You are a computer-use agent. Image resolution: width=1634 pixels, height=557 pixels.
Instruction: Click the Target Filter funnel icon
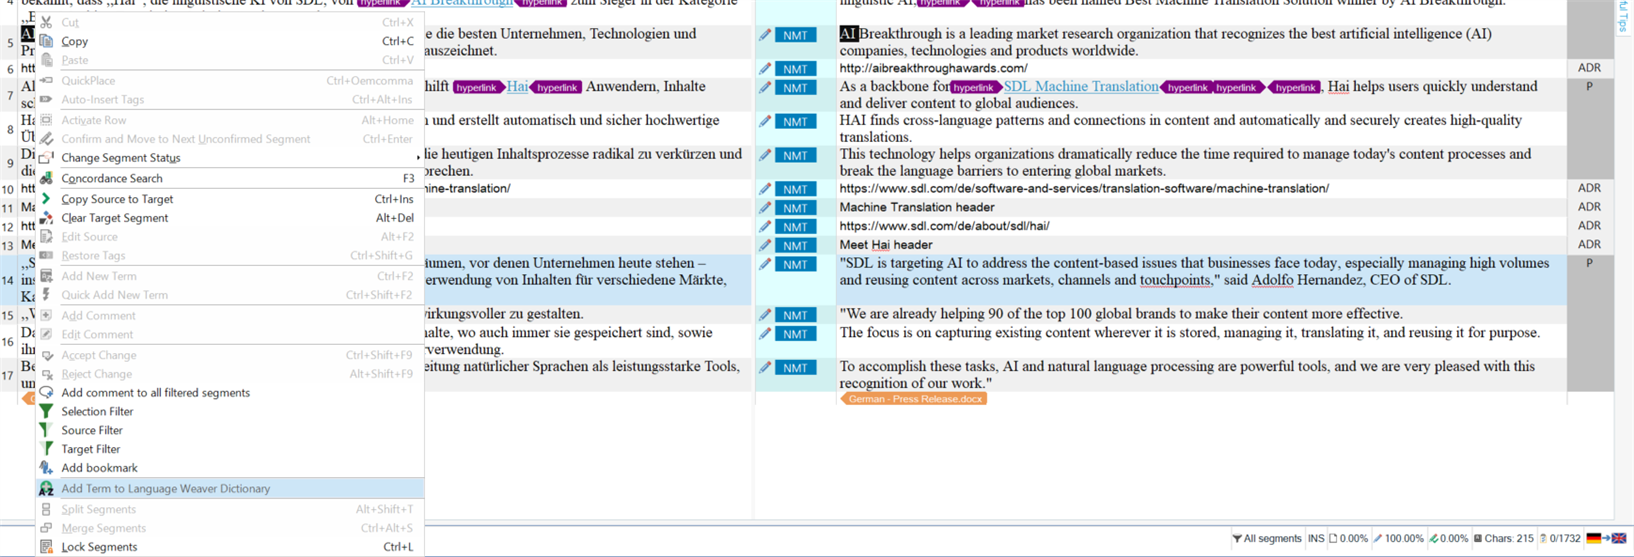point(46,449)
